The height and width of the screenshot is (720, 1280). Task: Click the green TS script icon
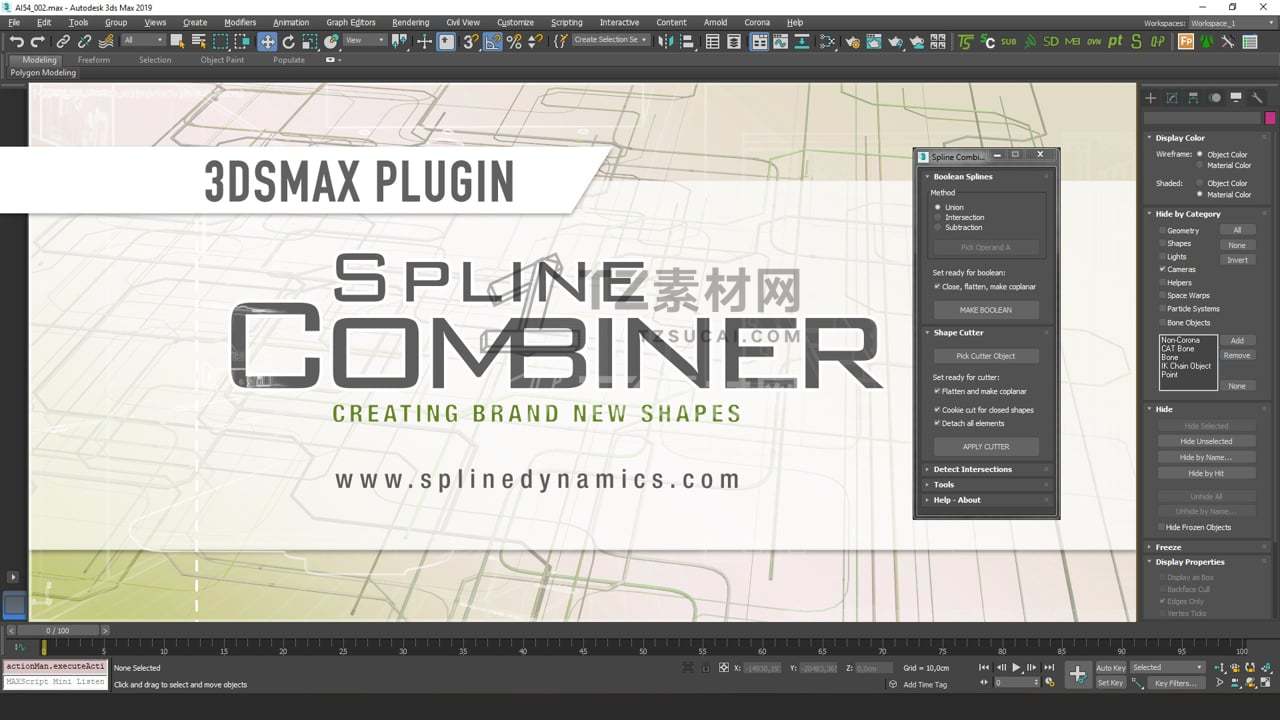tap(964, 41)
